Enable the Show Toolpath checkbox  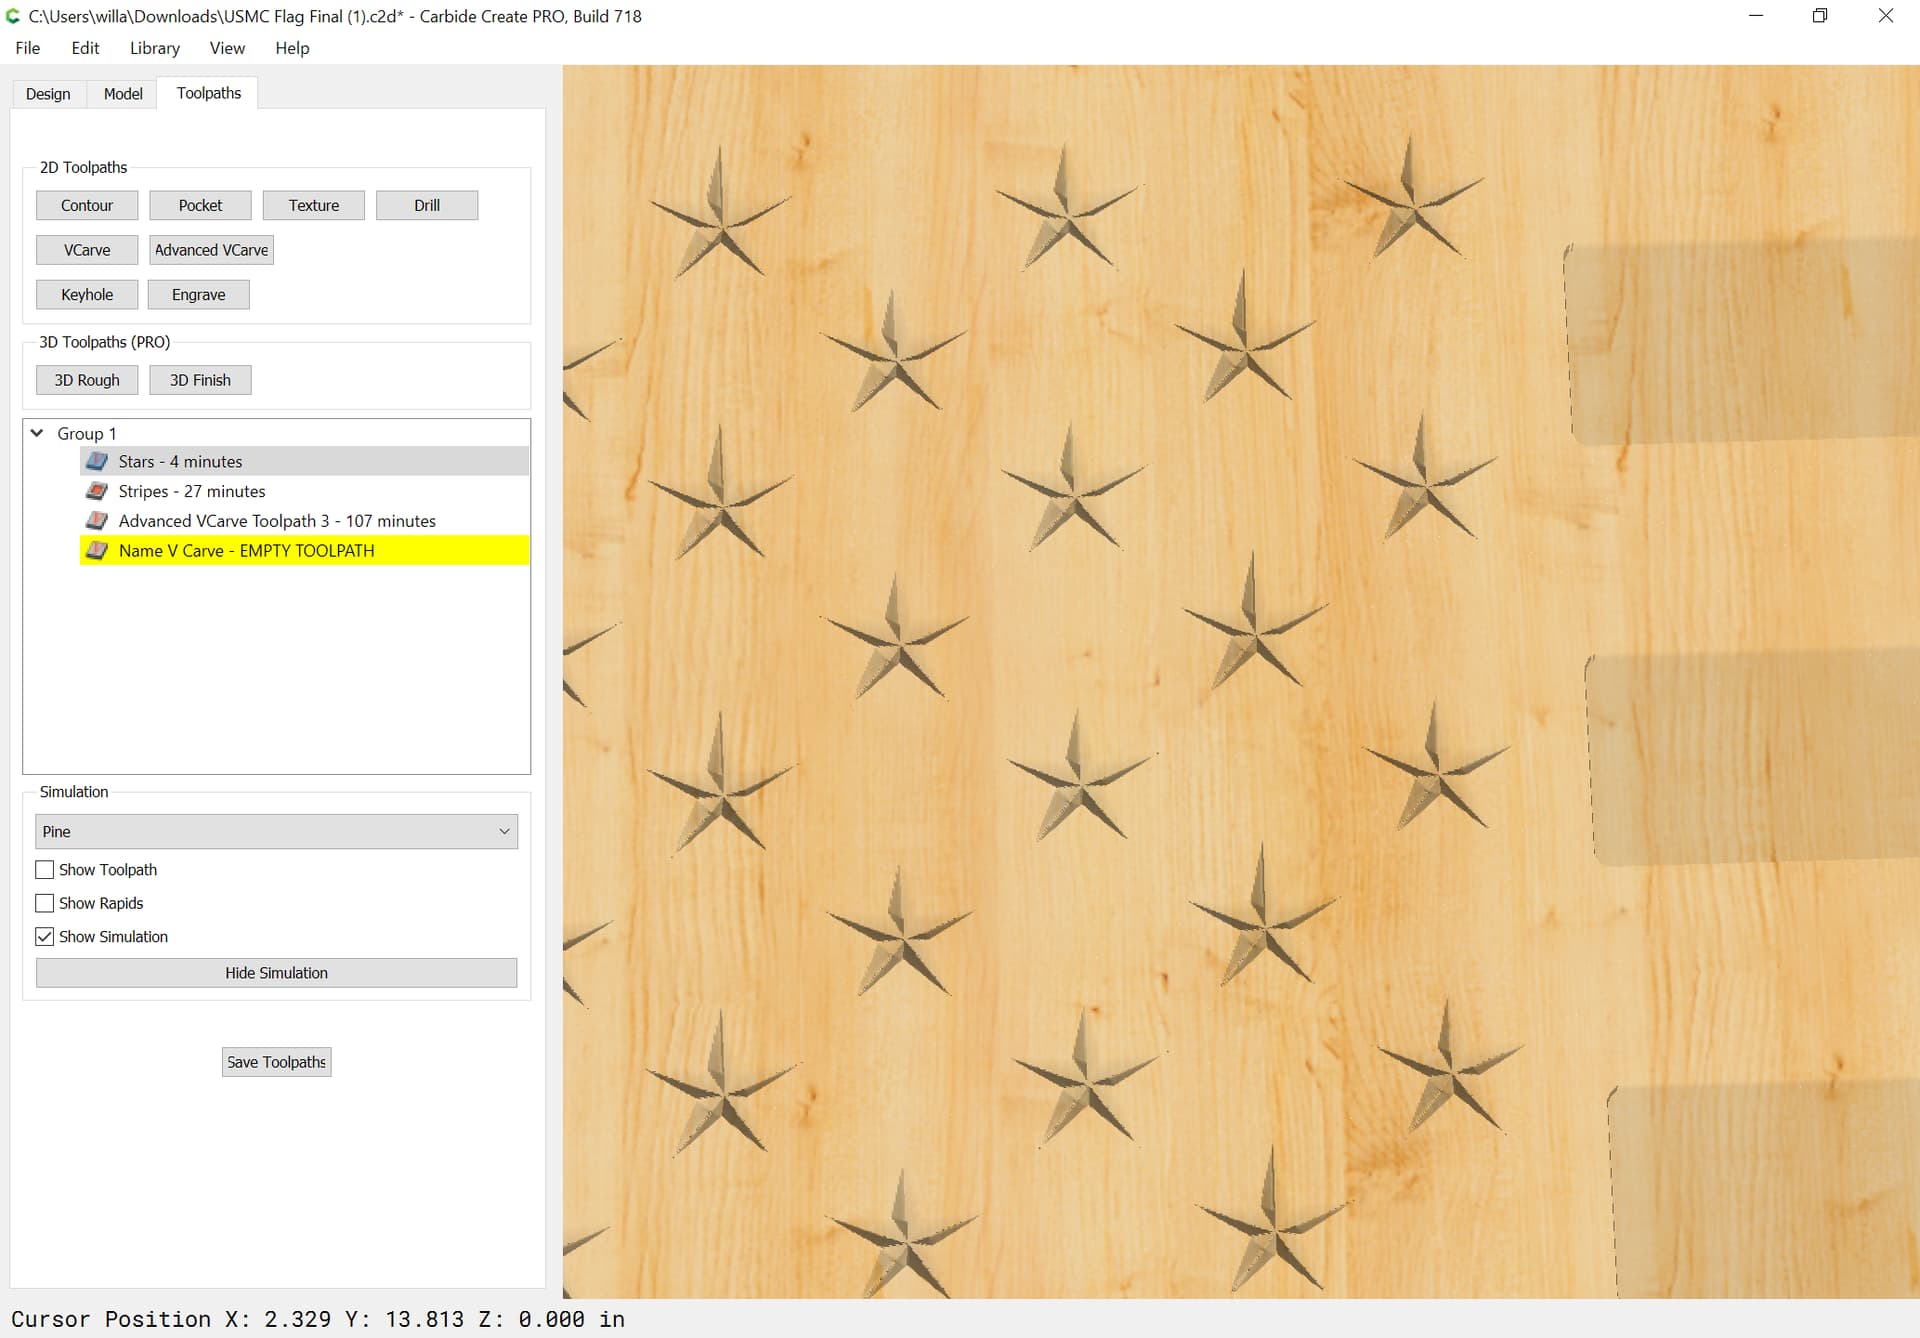point(45,870)
